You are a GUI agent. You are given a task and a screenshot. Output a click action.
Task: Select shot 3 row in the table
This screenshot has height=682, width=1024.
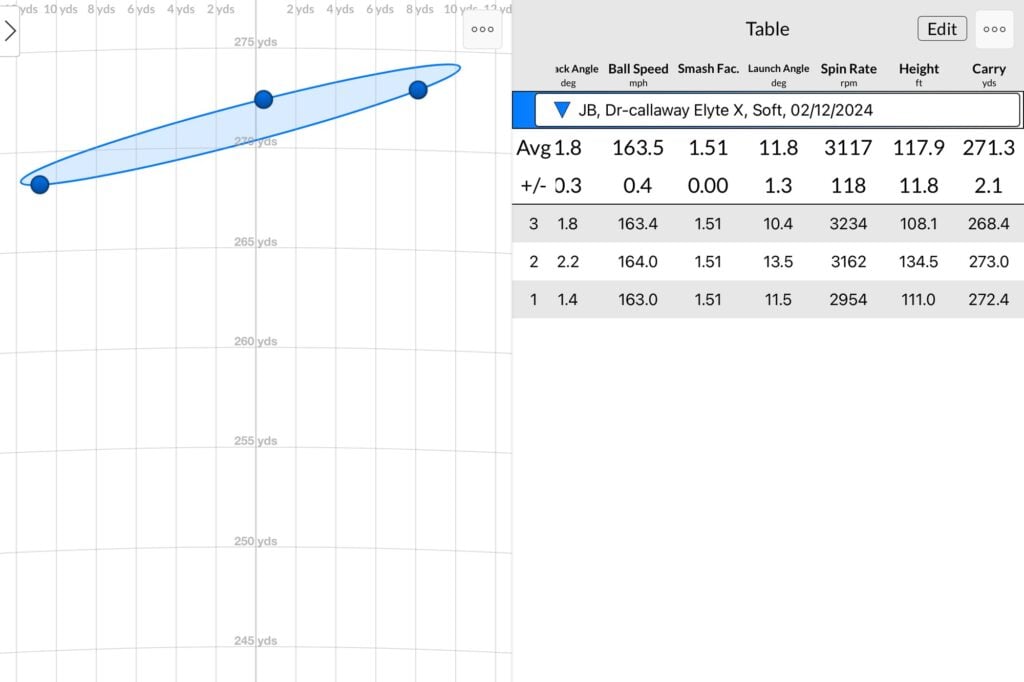pos(767,224)
